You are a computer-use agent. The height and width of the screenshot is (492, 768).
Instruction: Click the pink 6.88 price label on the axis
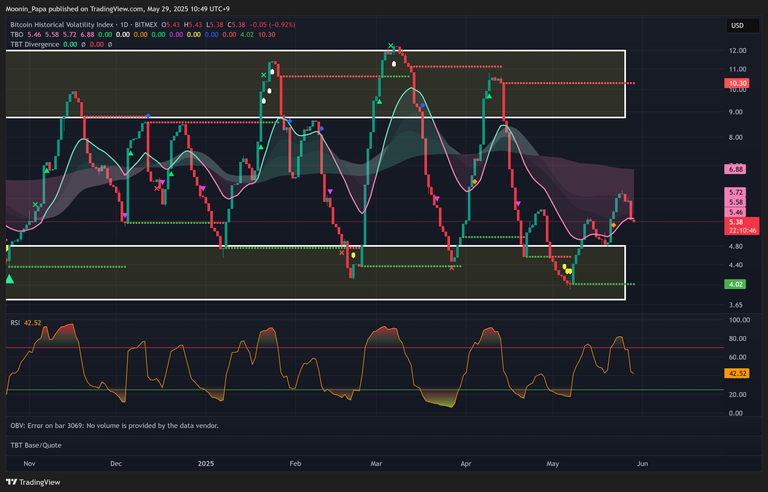(x=736, y=169)
